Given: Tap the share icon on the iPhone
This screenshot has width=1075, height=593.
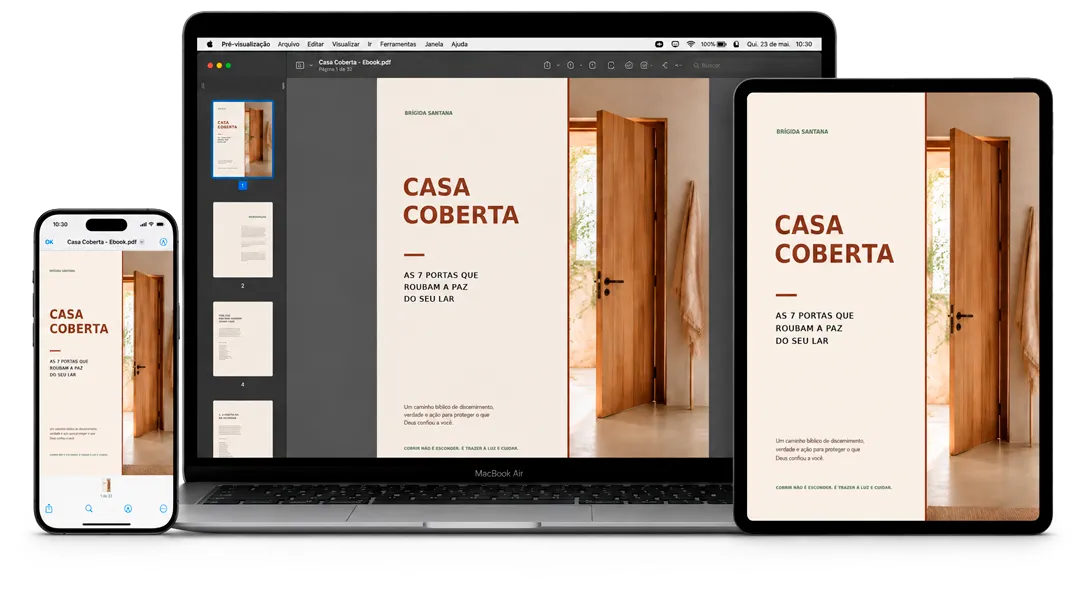Looking at the screenshot, I should click(x=49, y=509).
